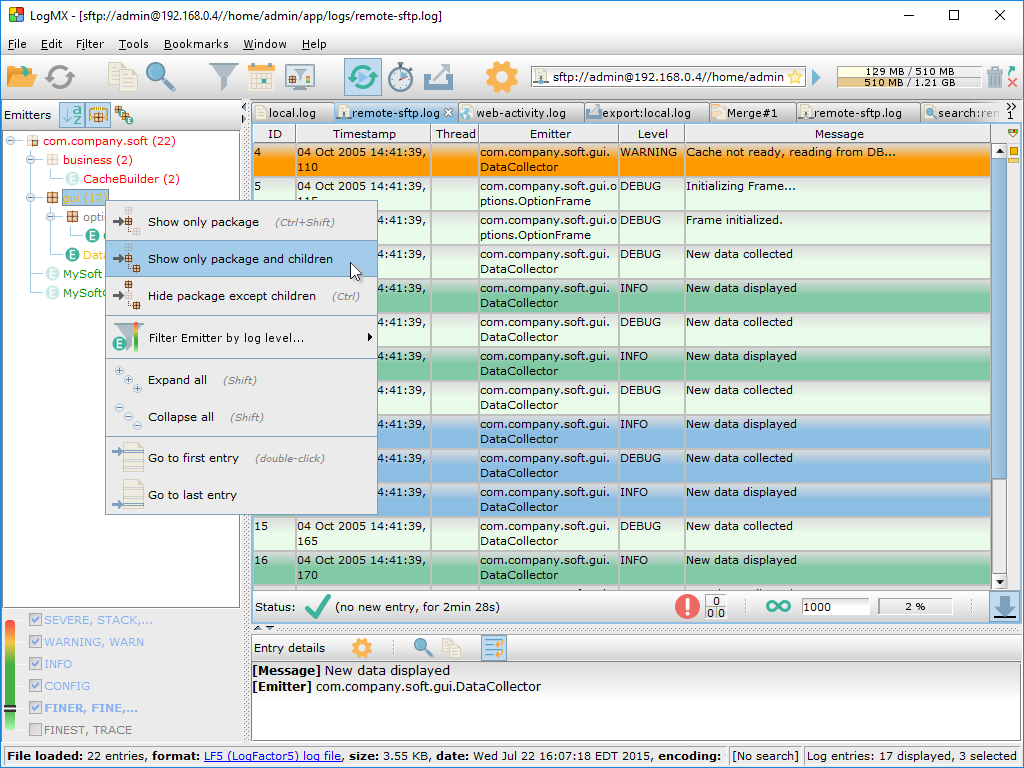Sort by the Level column header
This screenshot has width=1024, height=768.
click(652, 134)
